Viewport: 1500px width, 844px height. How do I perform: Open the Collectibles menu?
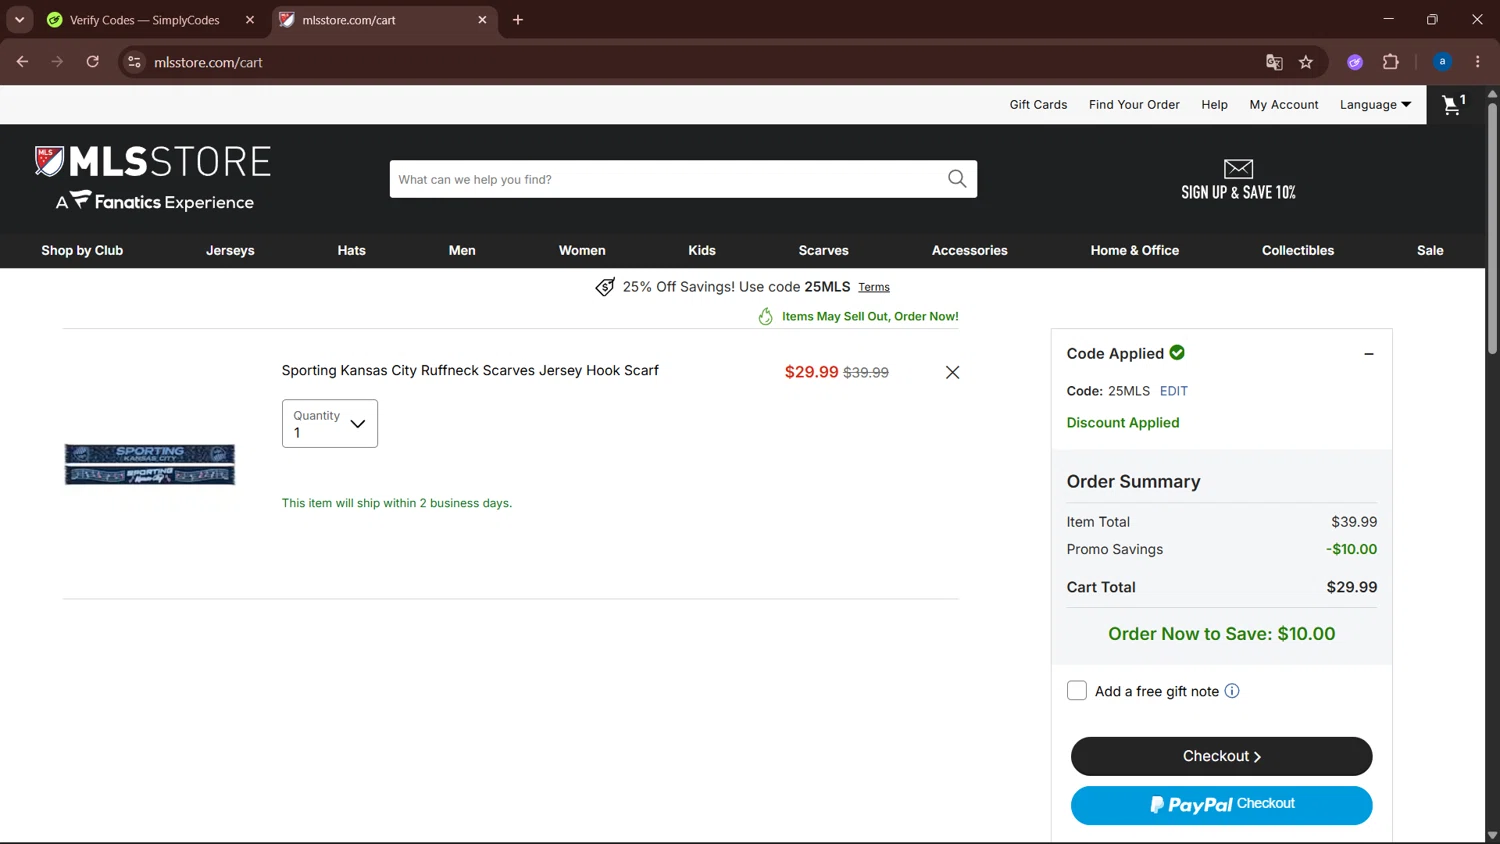pyautogui.click(x=1298, y=250)
